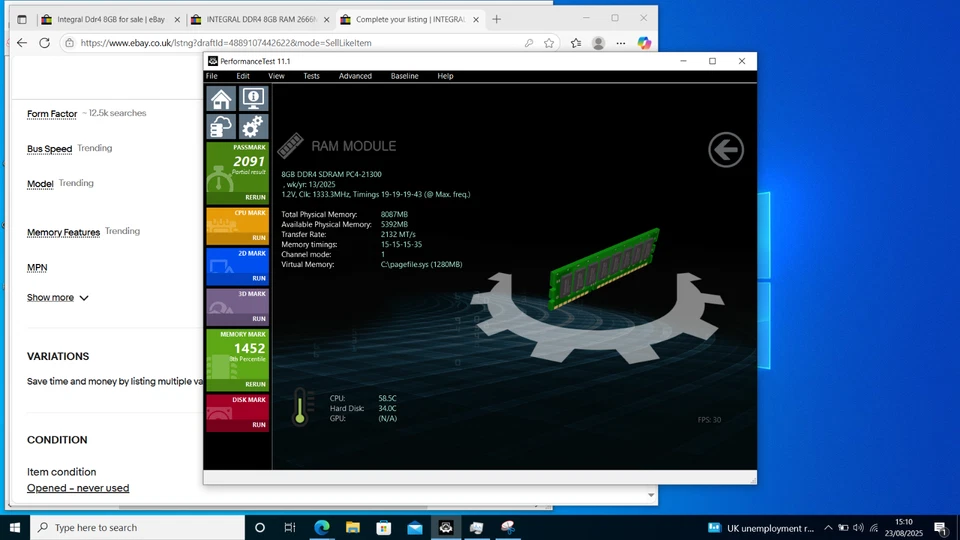Open Microsoft Store from the taskbar
960x540 pixels.
point(384,527)
